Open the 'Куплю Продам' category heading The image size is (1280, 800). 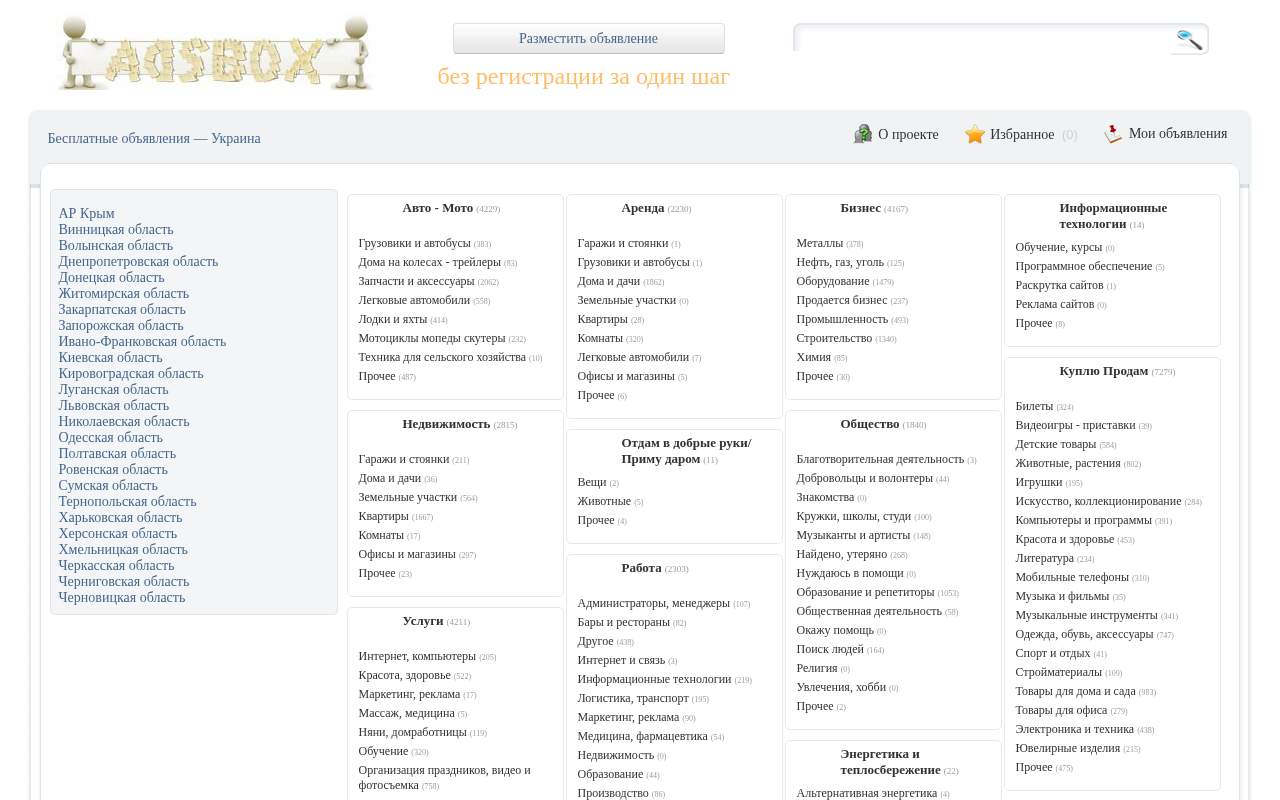pos(1103,371)
